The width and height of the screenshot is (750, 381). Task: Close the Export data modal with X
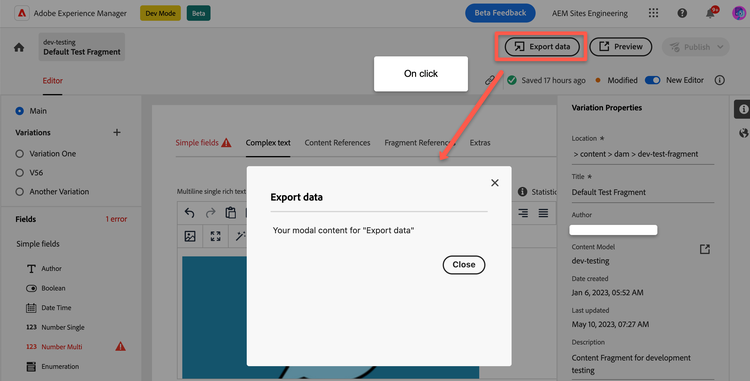495,183
